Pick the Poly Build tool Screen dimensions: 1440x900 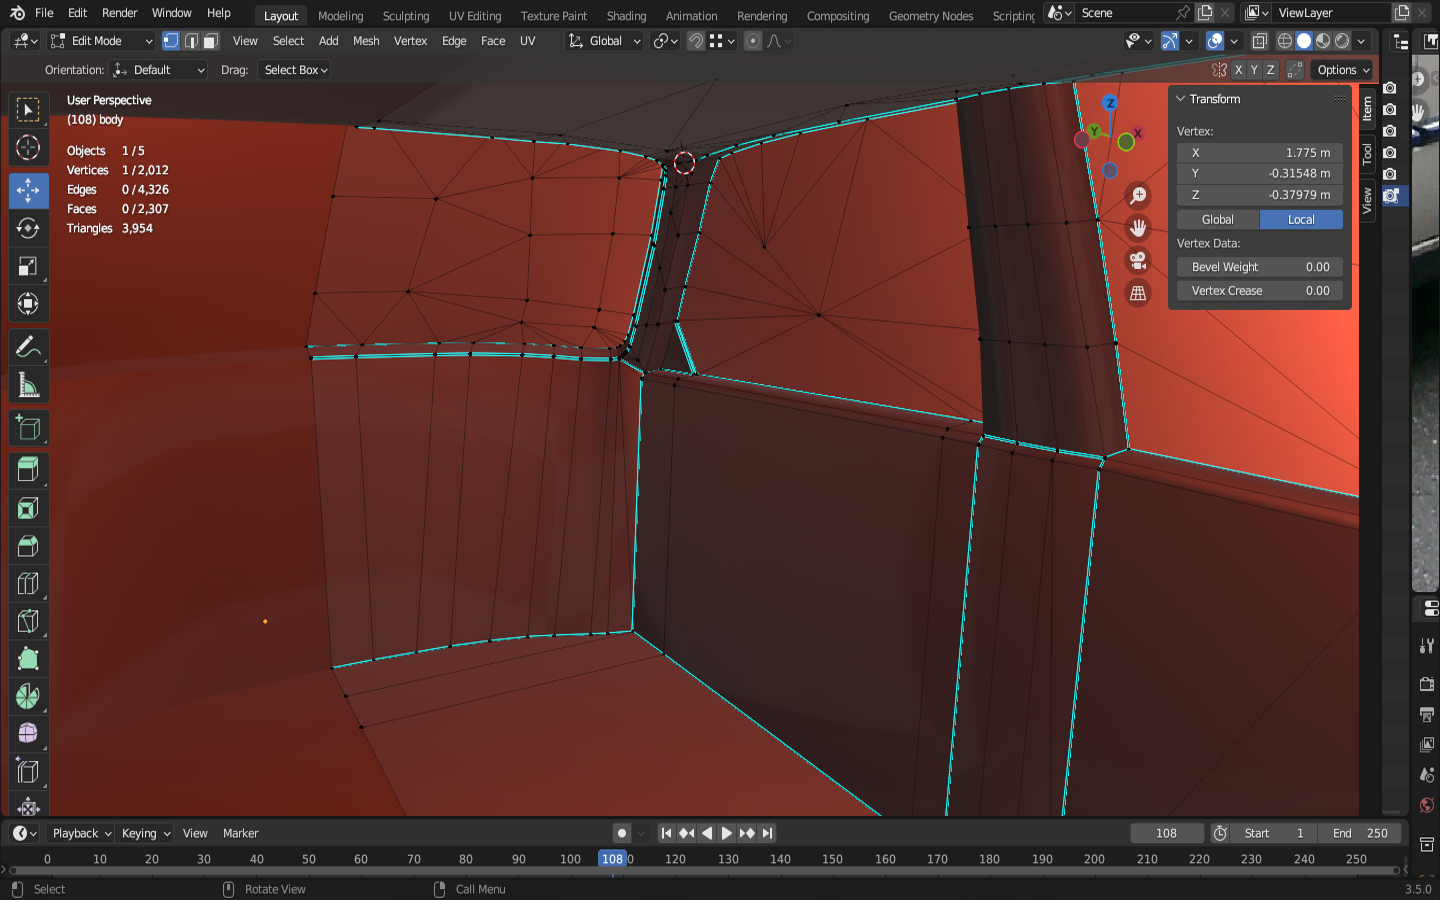coord(28,660)
